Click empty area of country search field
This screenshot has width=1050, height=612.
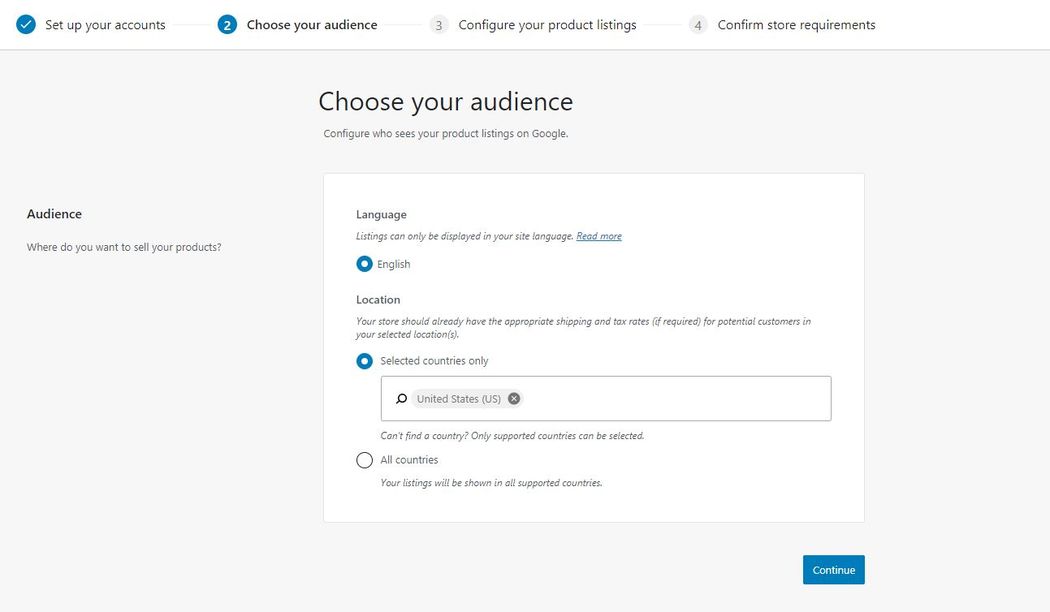tap(680, 399)
